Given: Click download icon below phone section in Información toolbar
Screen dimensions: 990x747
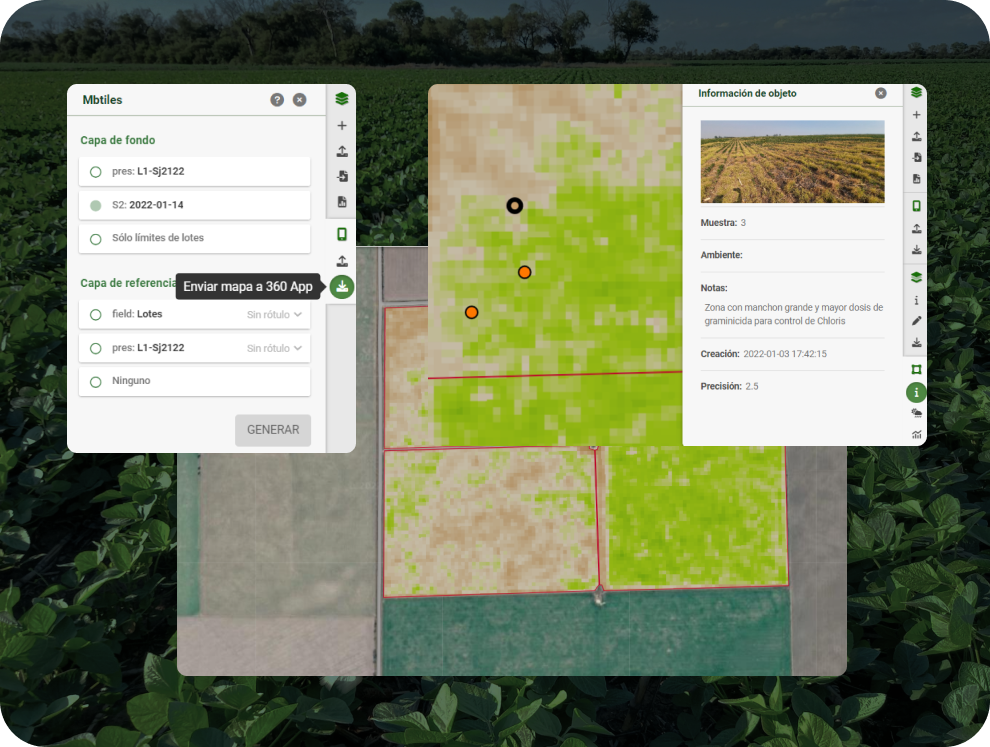Looking at the screenshot, I should pos(916,250).
